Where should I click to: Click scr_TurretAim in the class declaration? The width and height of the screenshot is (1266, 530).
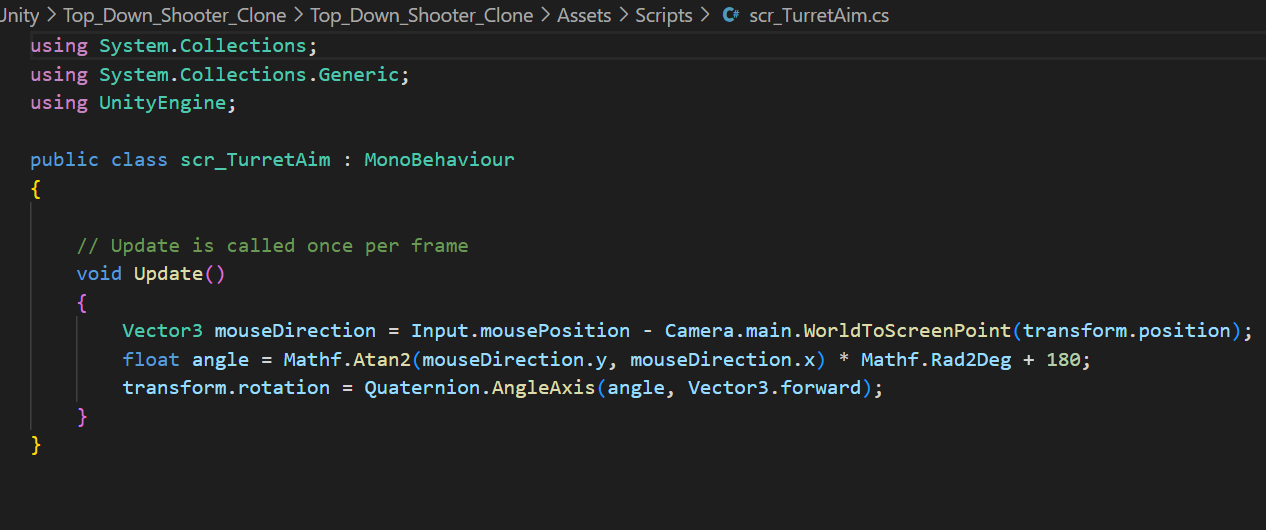pos(255,160)
